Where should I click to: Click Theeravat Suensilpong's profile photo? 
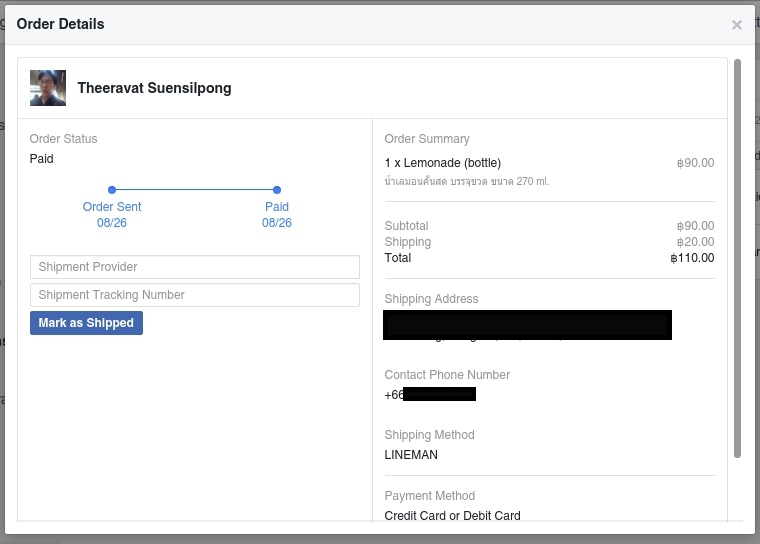pyautogui.click(x=48, y=88)
